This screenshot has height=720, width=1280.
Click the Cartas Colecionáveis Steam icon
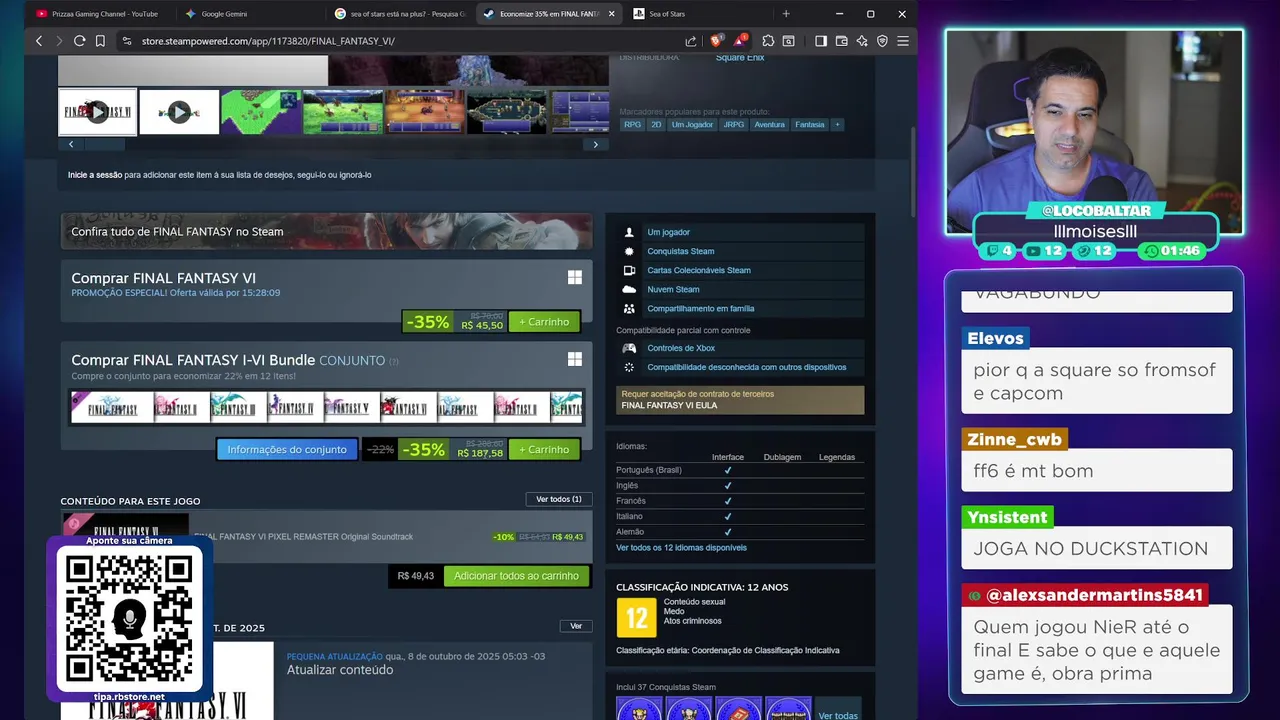pos(629,270)
